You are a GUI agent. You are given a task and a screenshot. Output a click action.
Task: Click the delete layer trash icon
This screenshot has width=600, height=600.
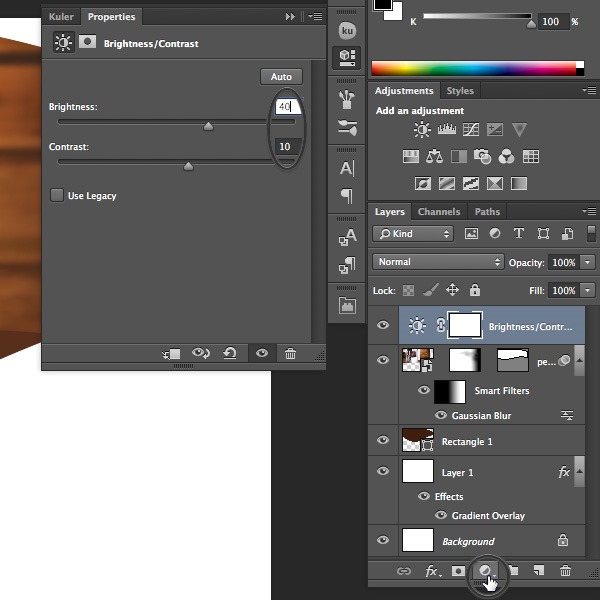pos(566,571)
